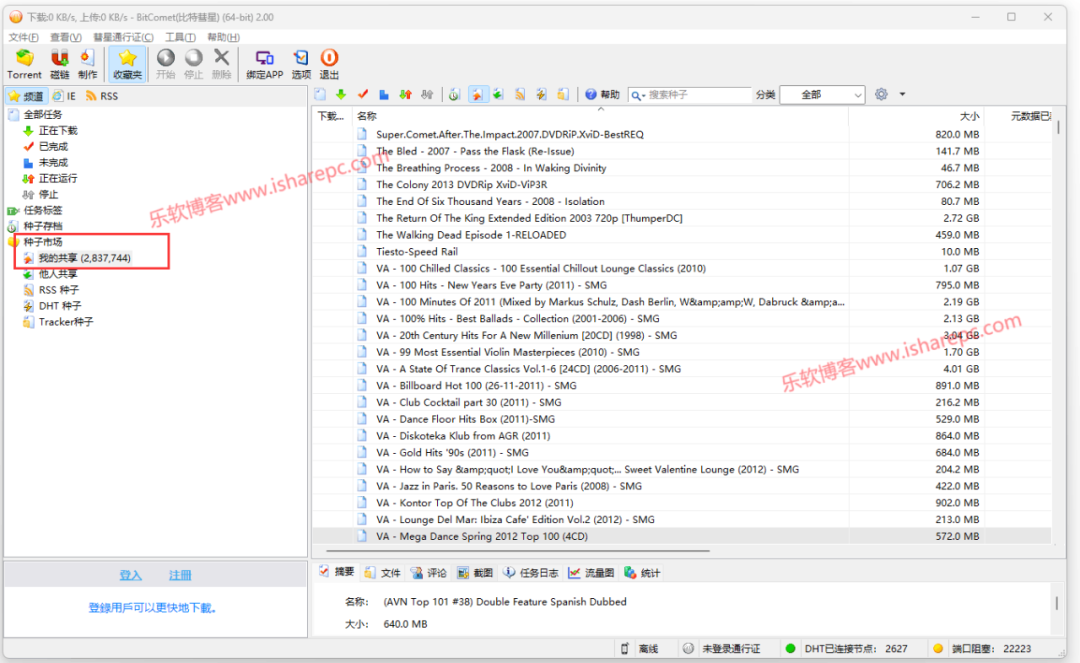Open search engine dropdown beside magnifier

click(638, 95)
